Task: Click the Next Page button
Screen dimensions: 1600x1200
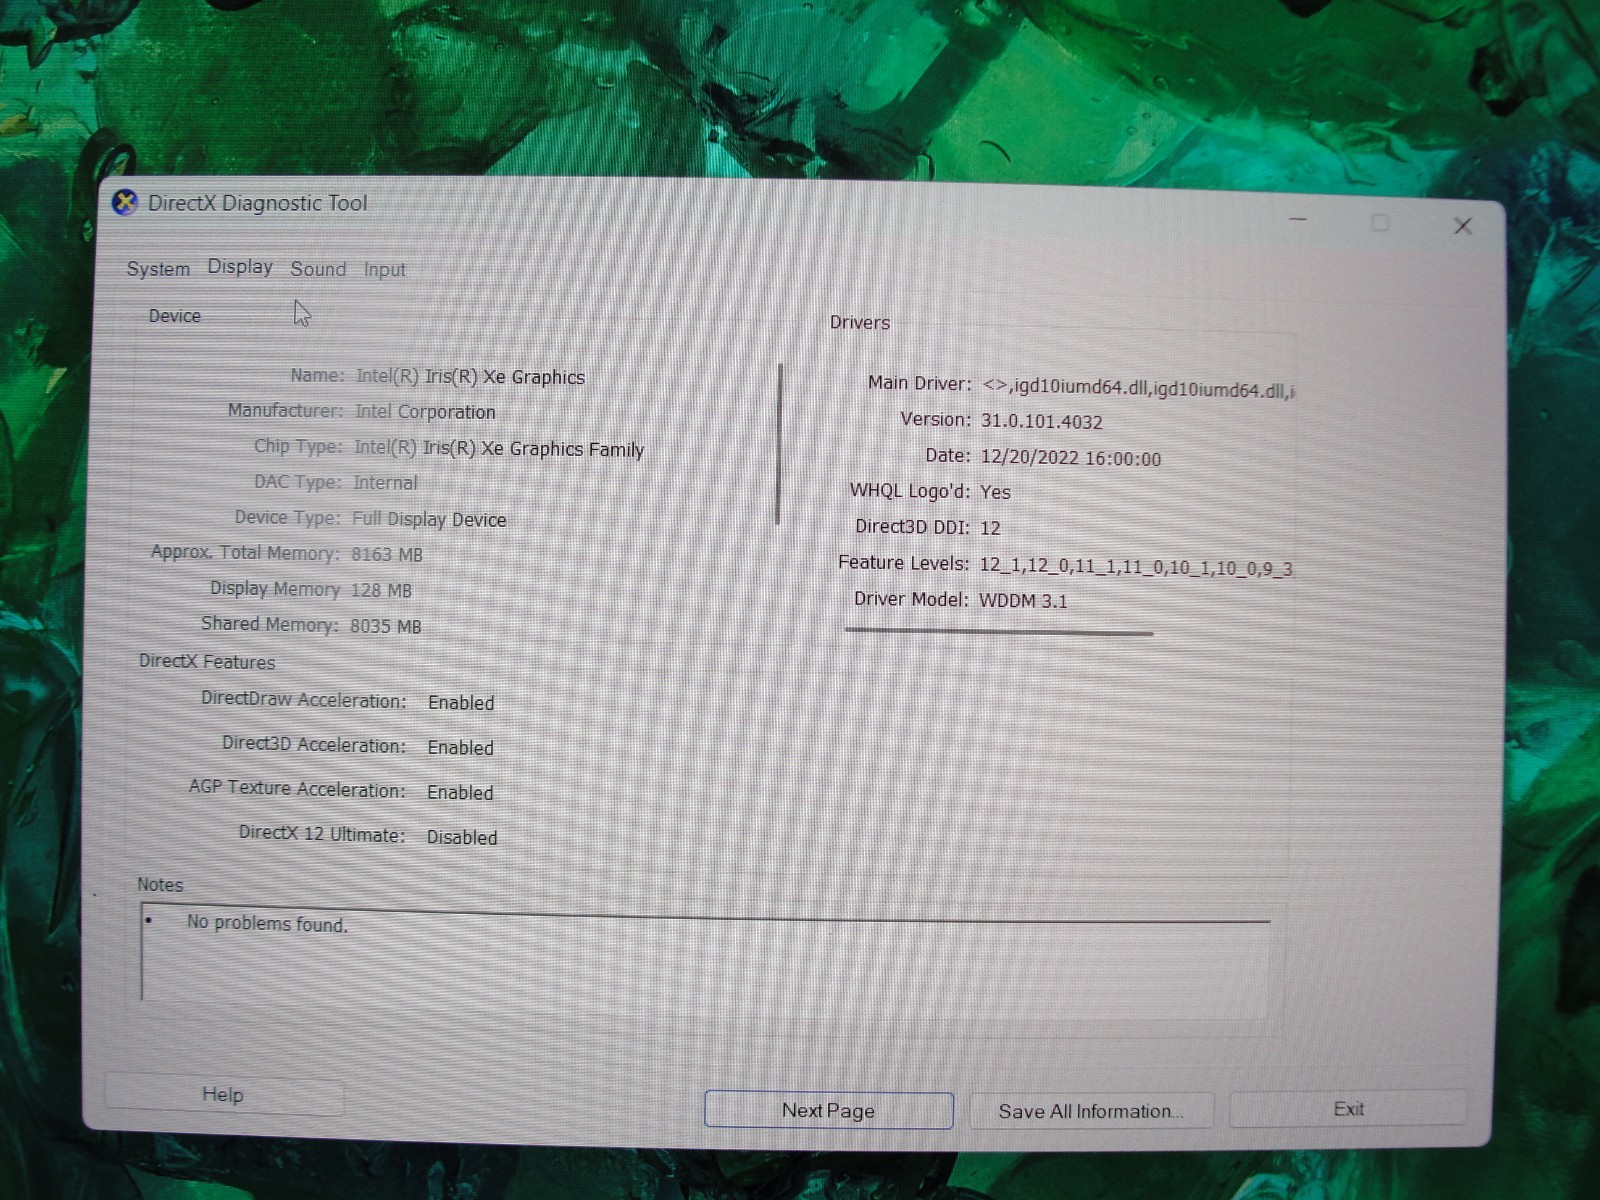Action: click(828, 1110)
